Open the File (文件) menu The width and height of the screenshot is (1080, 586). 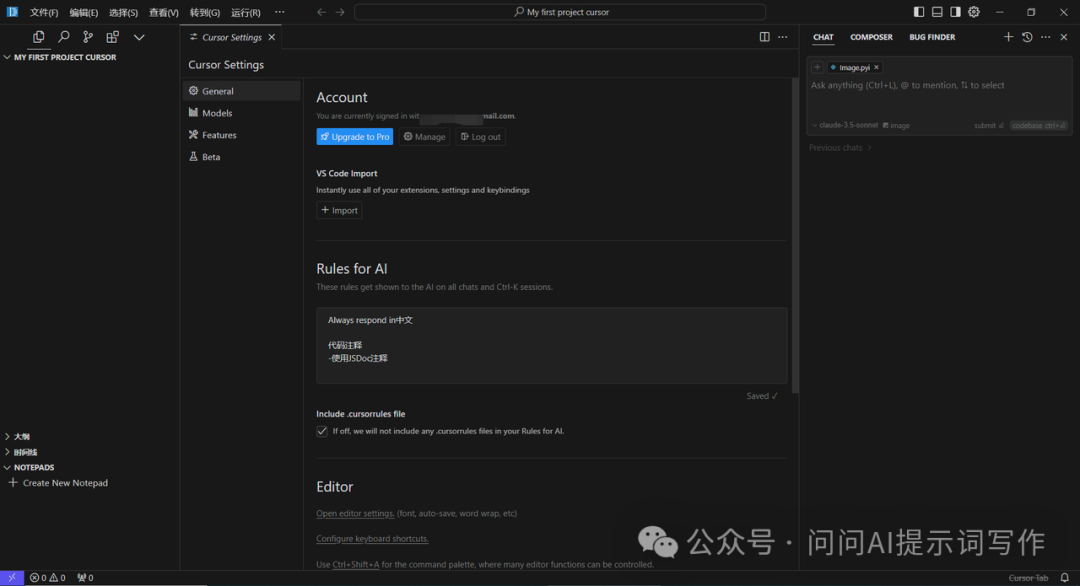[x=43, y=12]
